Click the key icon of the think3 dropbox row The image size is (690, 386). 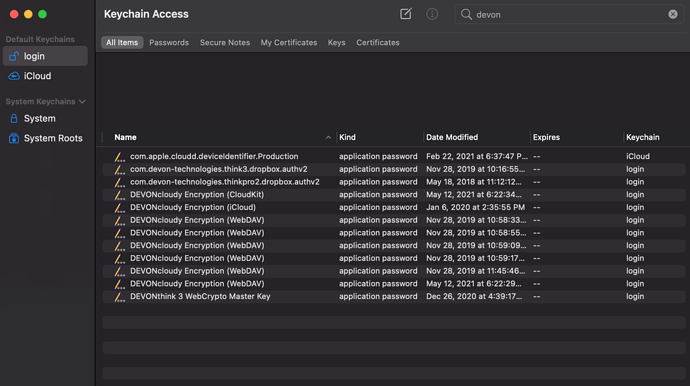click(120, 169)
